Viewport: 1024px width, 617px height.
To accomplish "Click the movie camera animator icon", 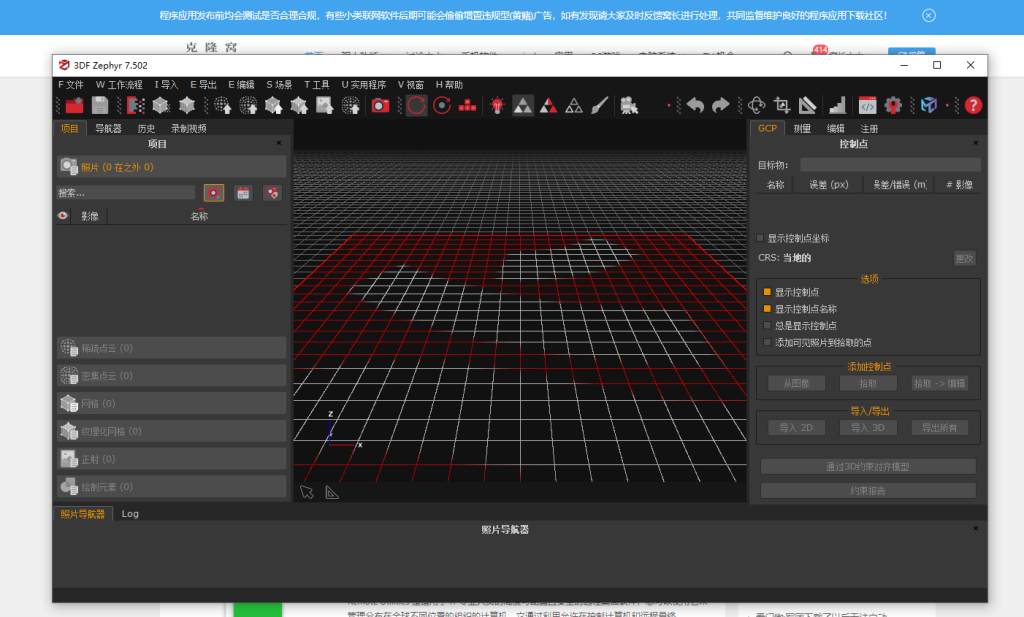I will [x=629, y=105].
